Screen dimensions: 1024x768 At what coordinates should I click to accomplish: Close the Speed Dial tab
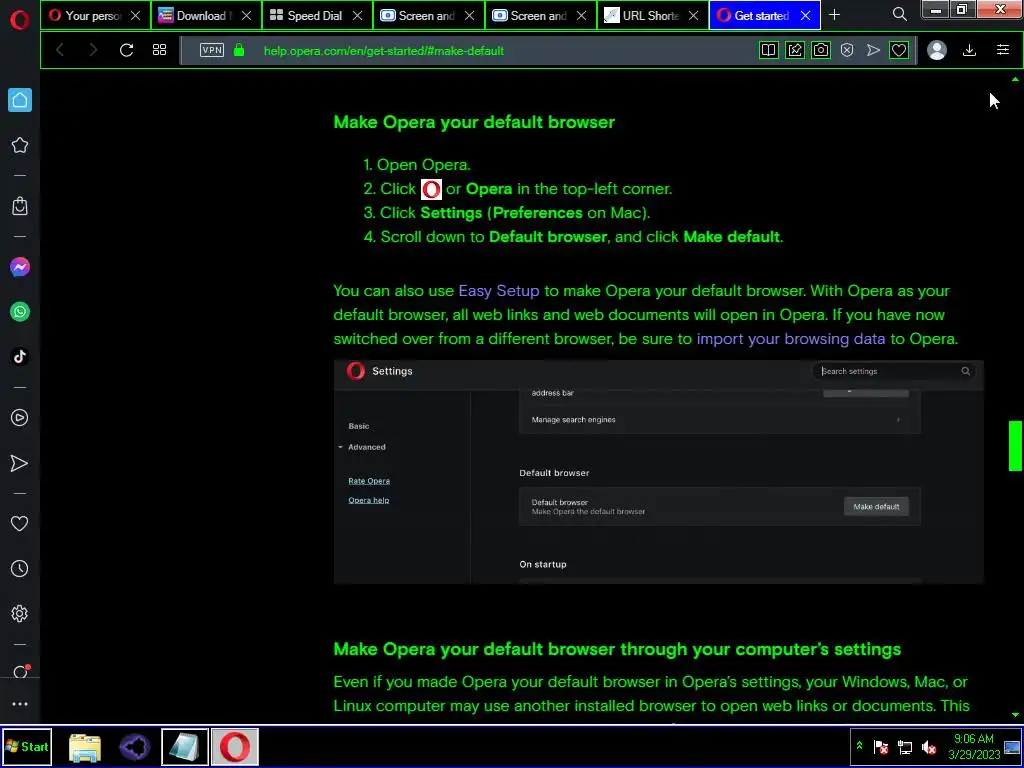pos(358,15)
